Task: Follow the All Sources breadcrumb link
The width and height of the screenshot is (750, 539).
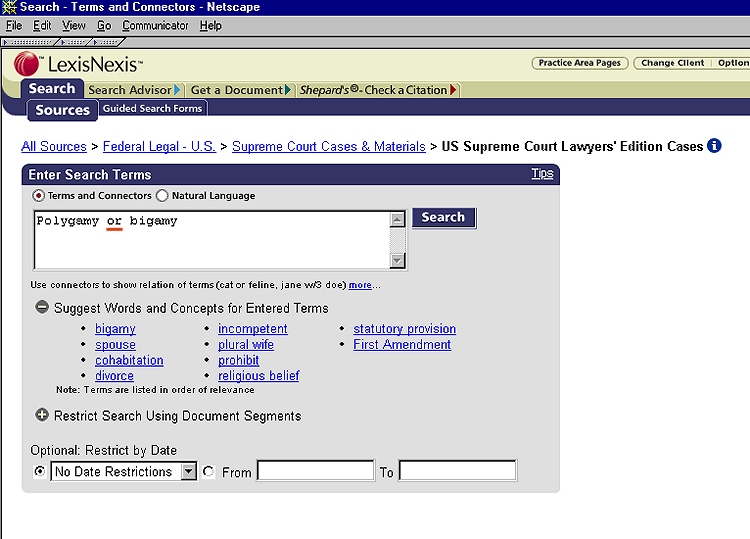Action: 54,146
